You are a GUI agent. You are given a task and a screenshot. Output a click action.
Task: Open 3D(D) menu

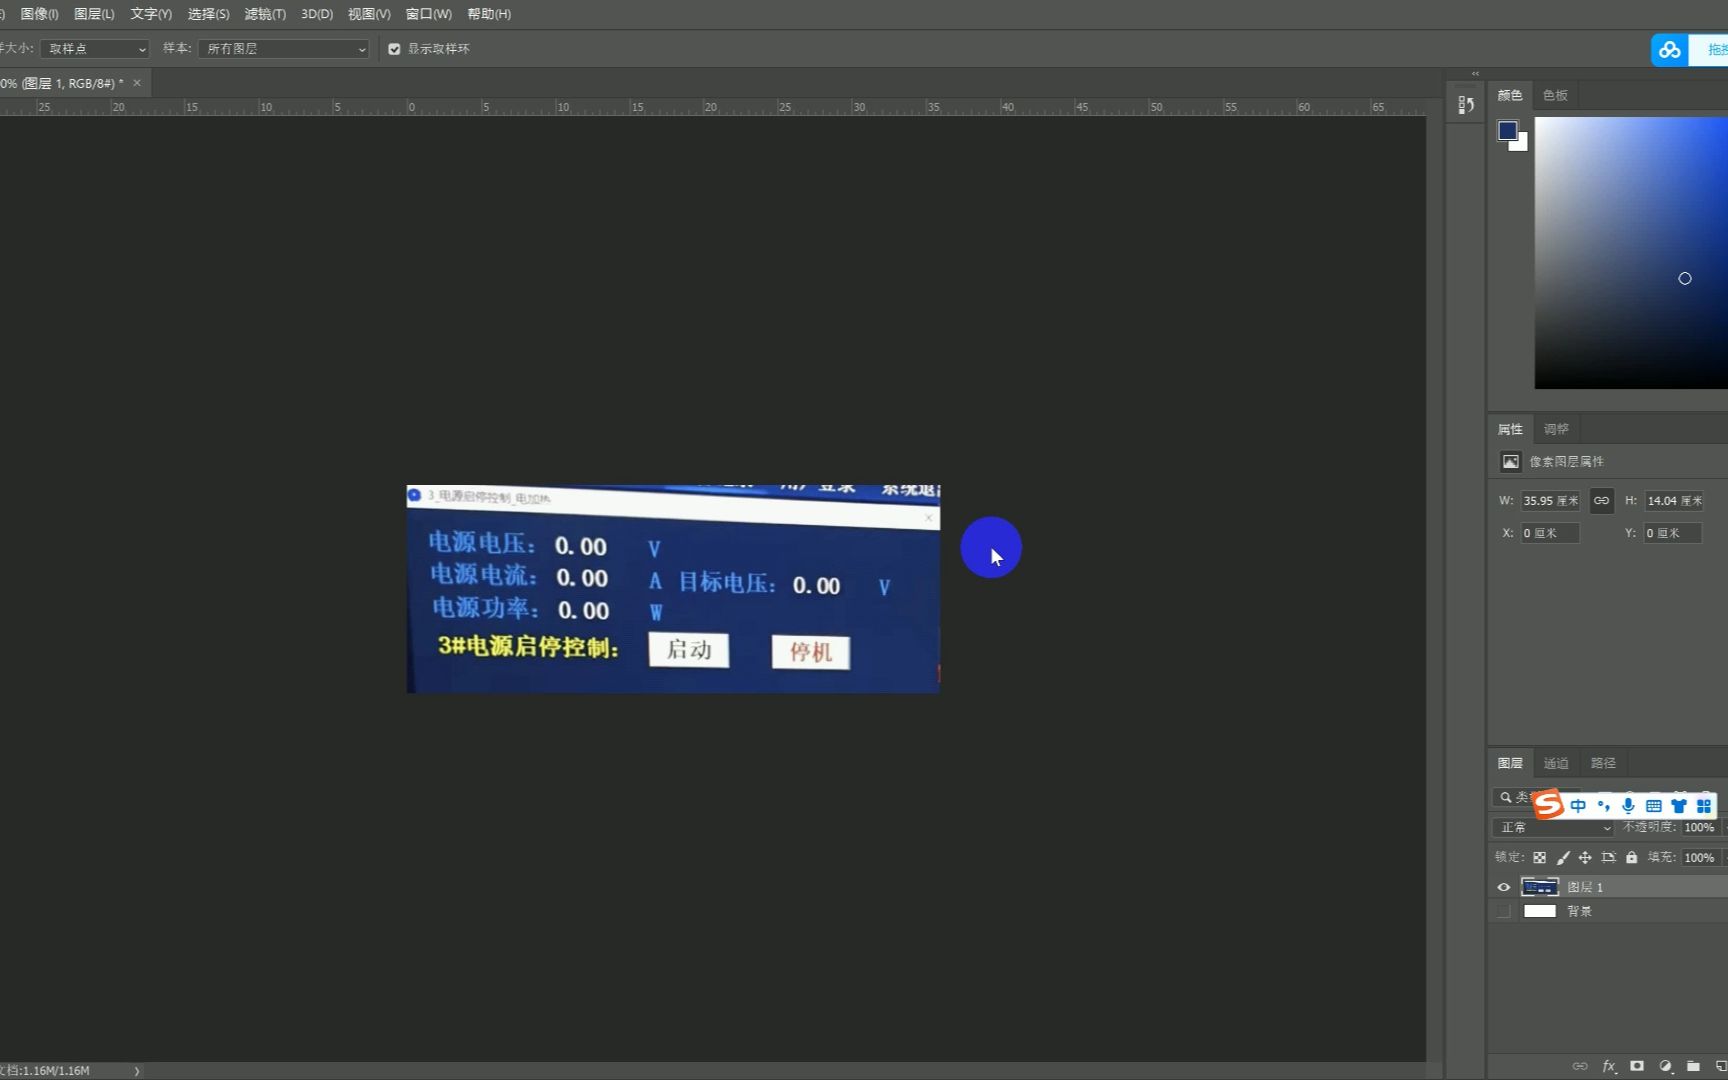317,14
